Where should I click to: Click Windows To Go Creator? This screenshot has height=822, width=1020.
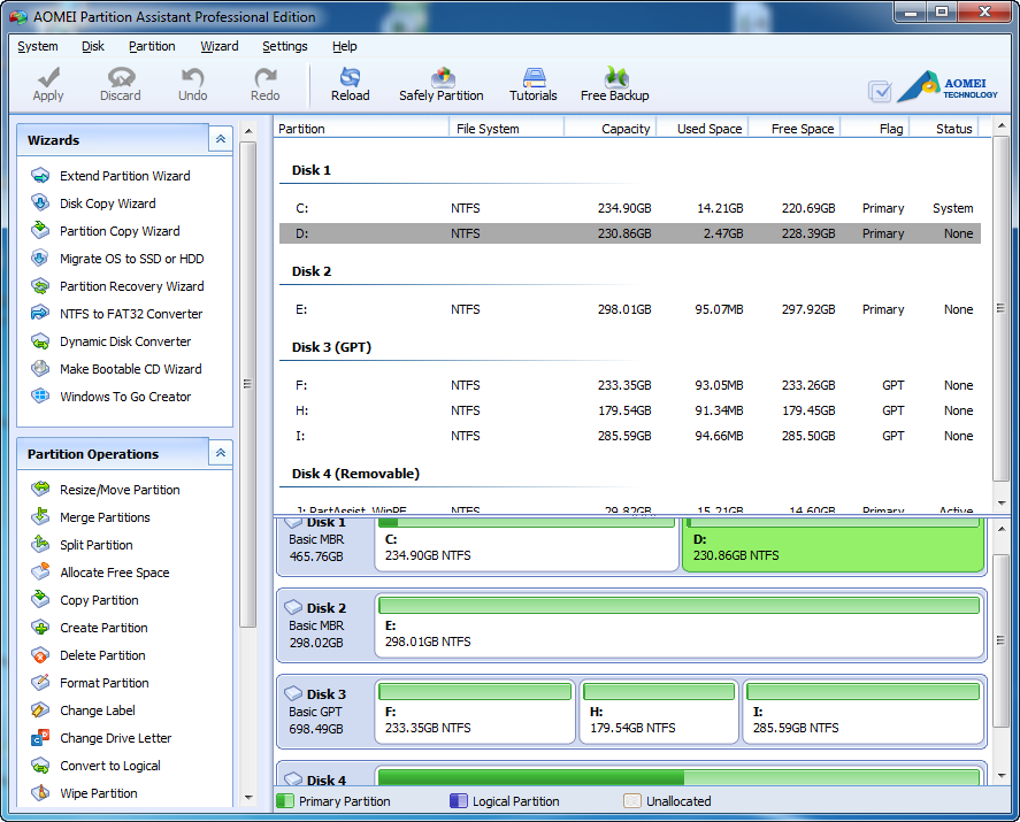[x=125, y=397]
